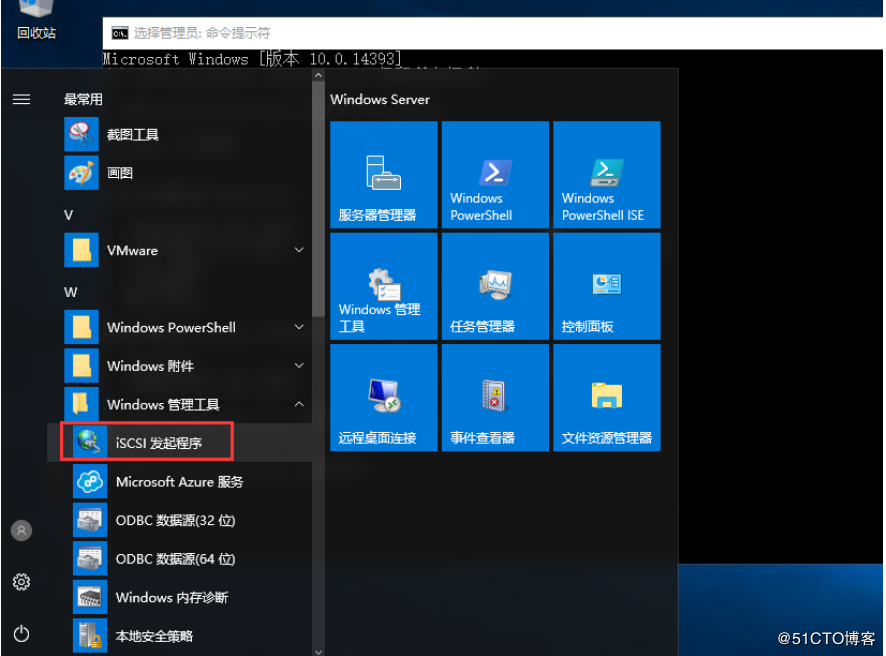Open 文件资源管理器 (File Explorer) tile
The width and height of the screenshot is (886, 656).
click(605, 397)
